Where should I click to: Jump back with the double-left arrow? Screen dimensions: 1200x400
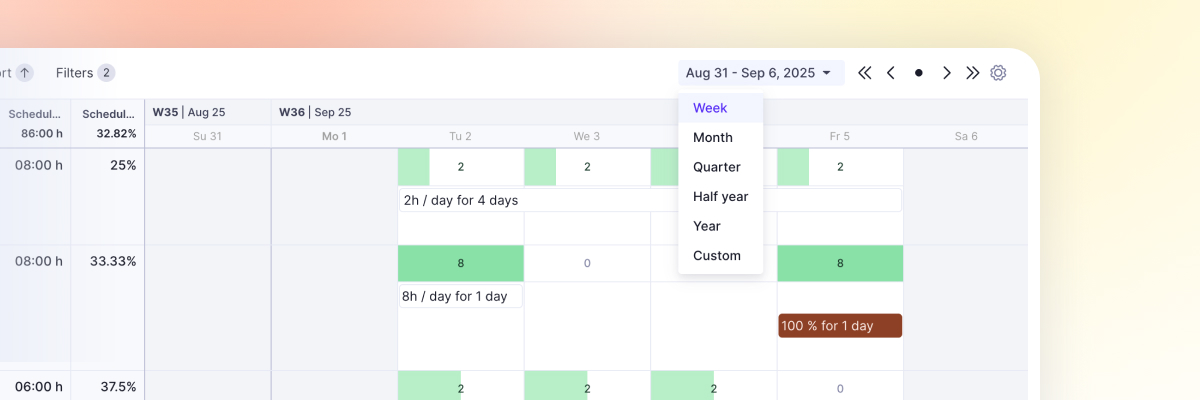tap(865, 73)
